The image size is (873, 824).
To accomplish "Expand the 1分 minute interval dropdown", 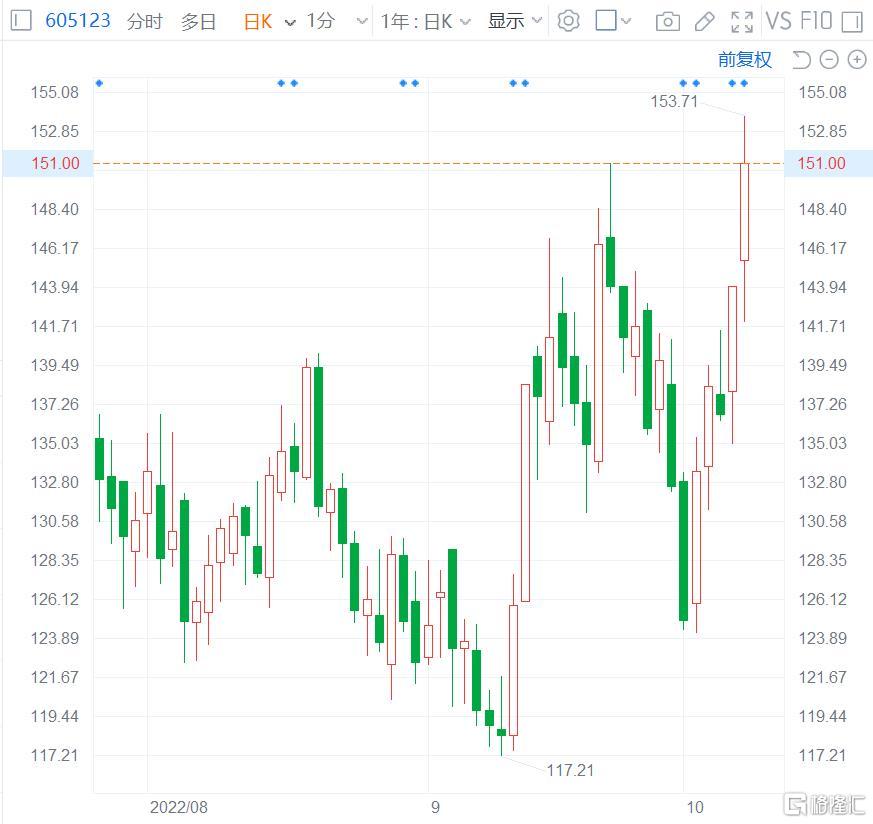I will point(362,22).
